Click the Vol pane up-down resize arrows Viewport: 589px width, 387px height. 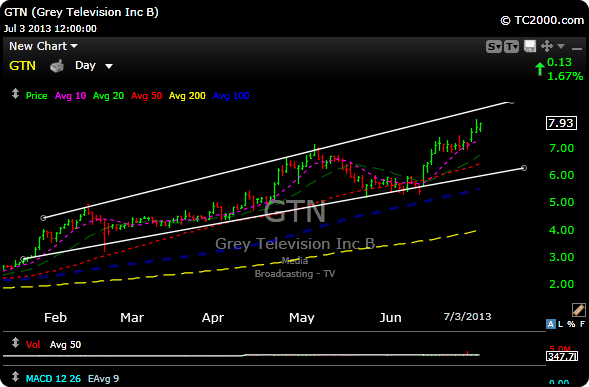pyautogui.click(x=15, y=343)
